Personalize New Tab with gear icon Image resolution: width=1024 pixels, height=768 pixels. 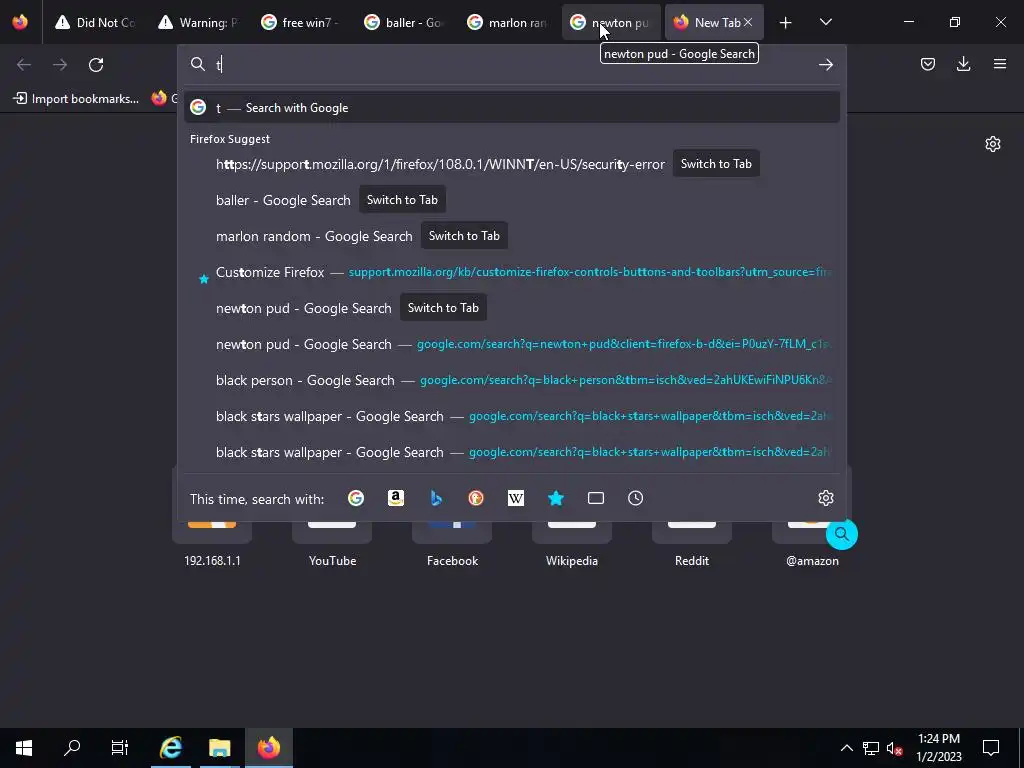[993, 144]
